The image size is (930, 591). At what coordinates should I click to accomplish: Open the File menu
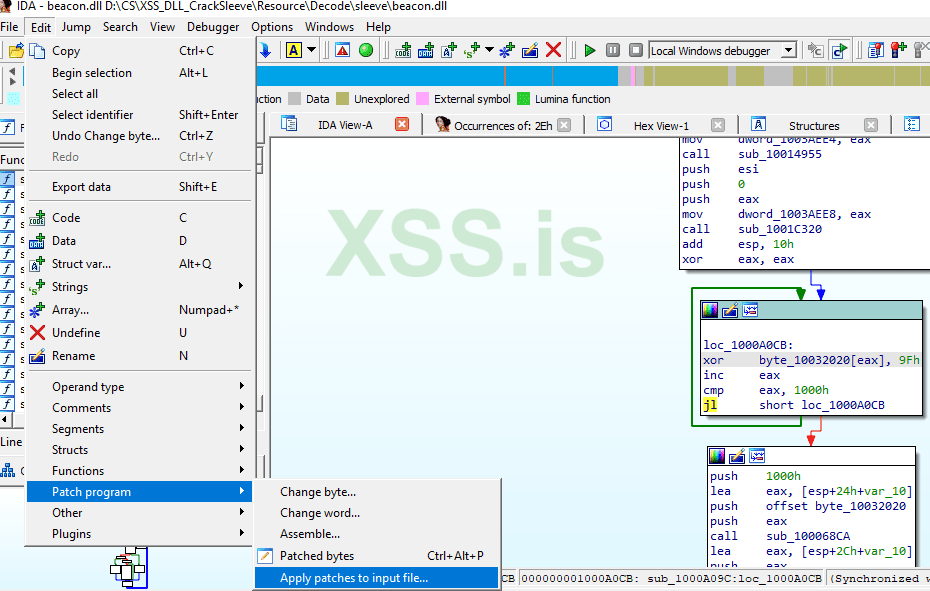9,27
